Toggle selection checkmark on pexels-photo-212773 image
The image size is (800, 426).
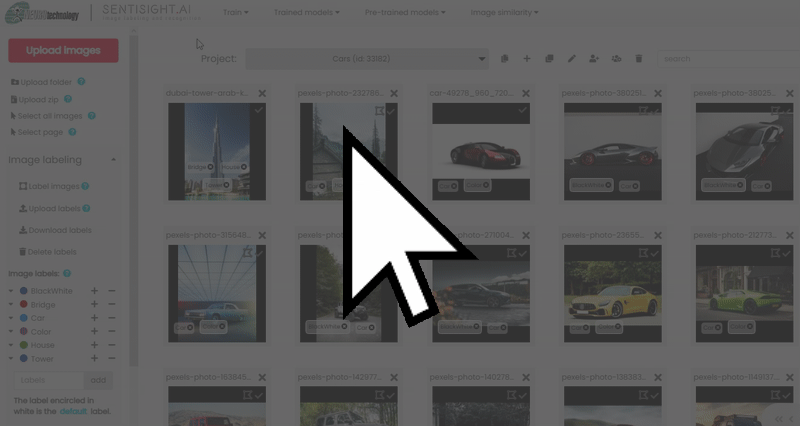point(787,253)
